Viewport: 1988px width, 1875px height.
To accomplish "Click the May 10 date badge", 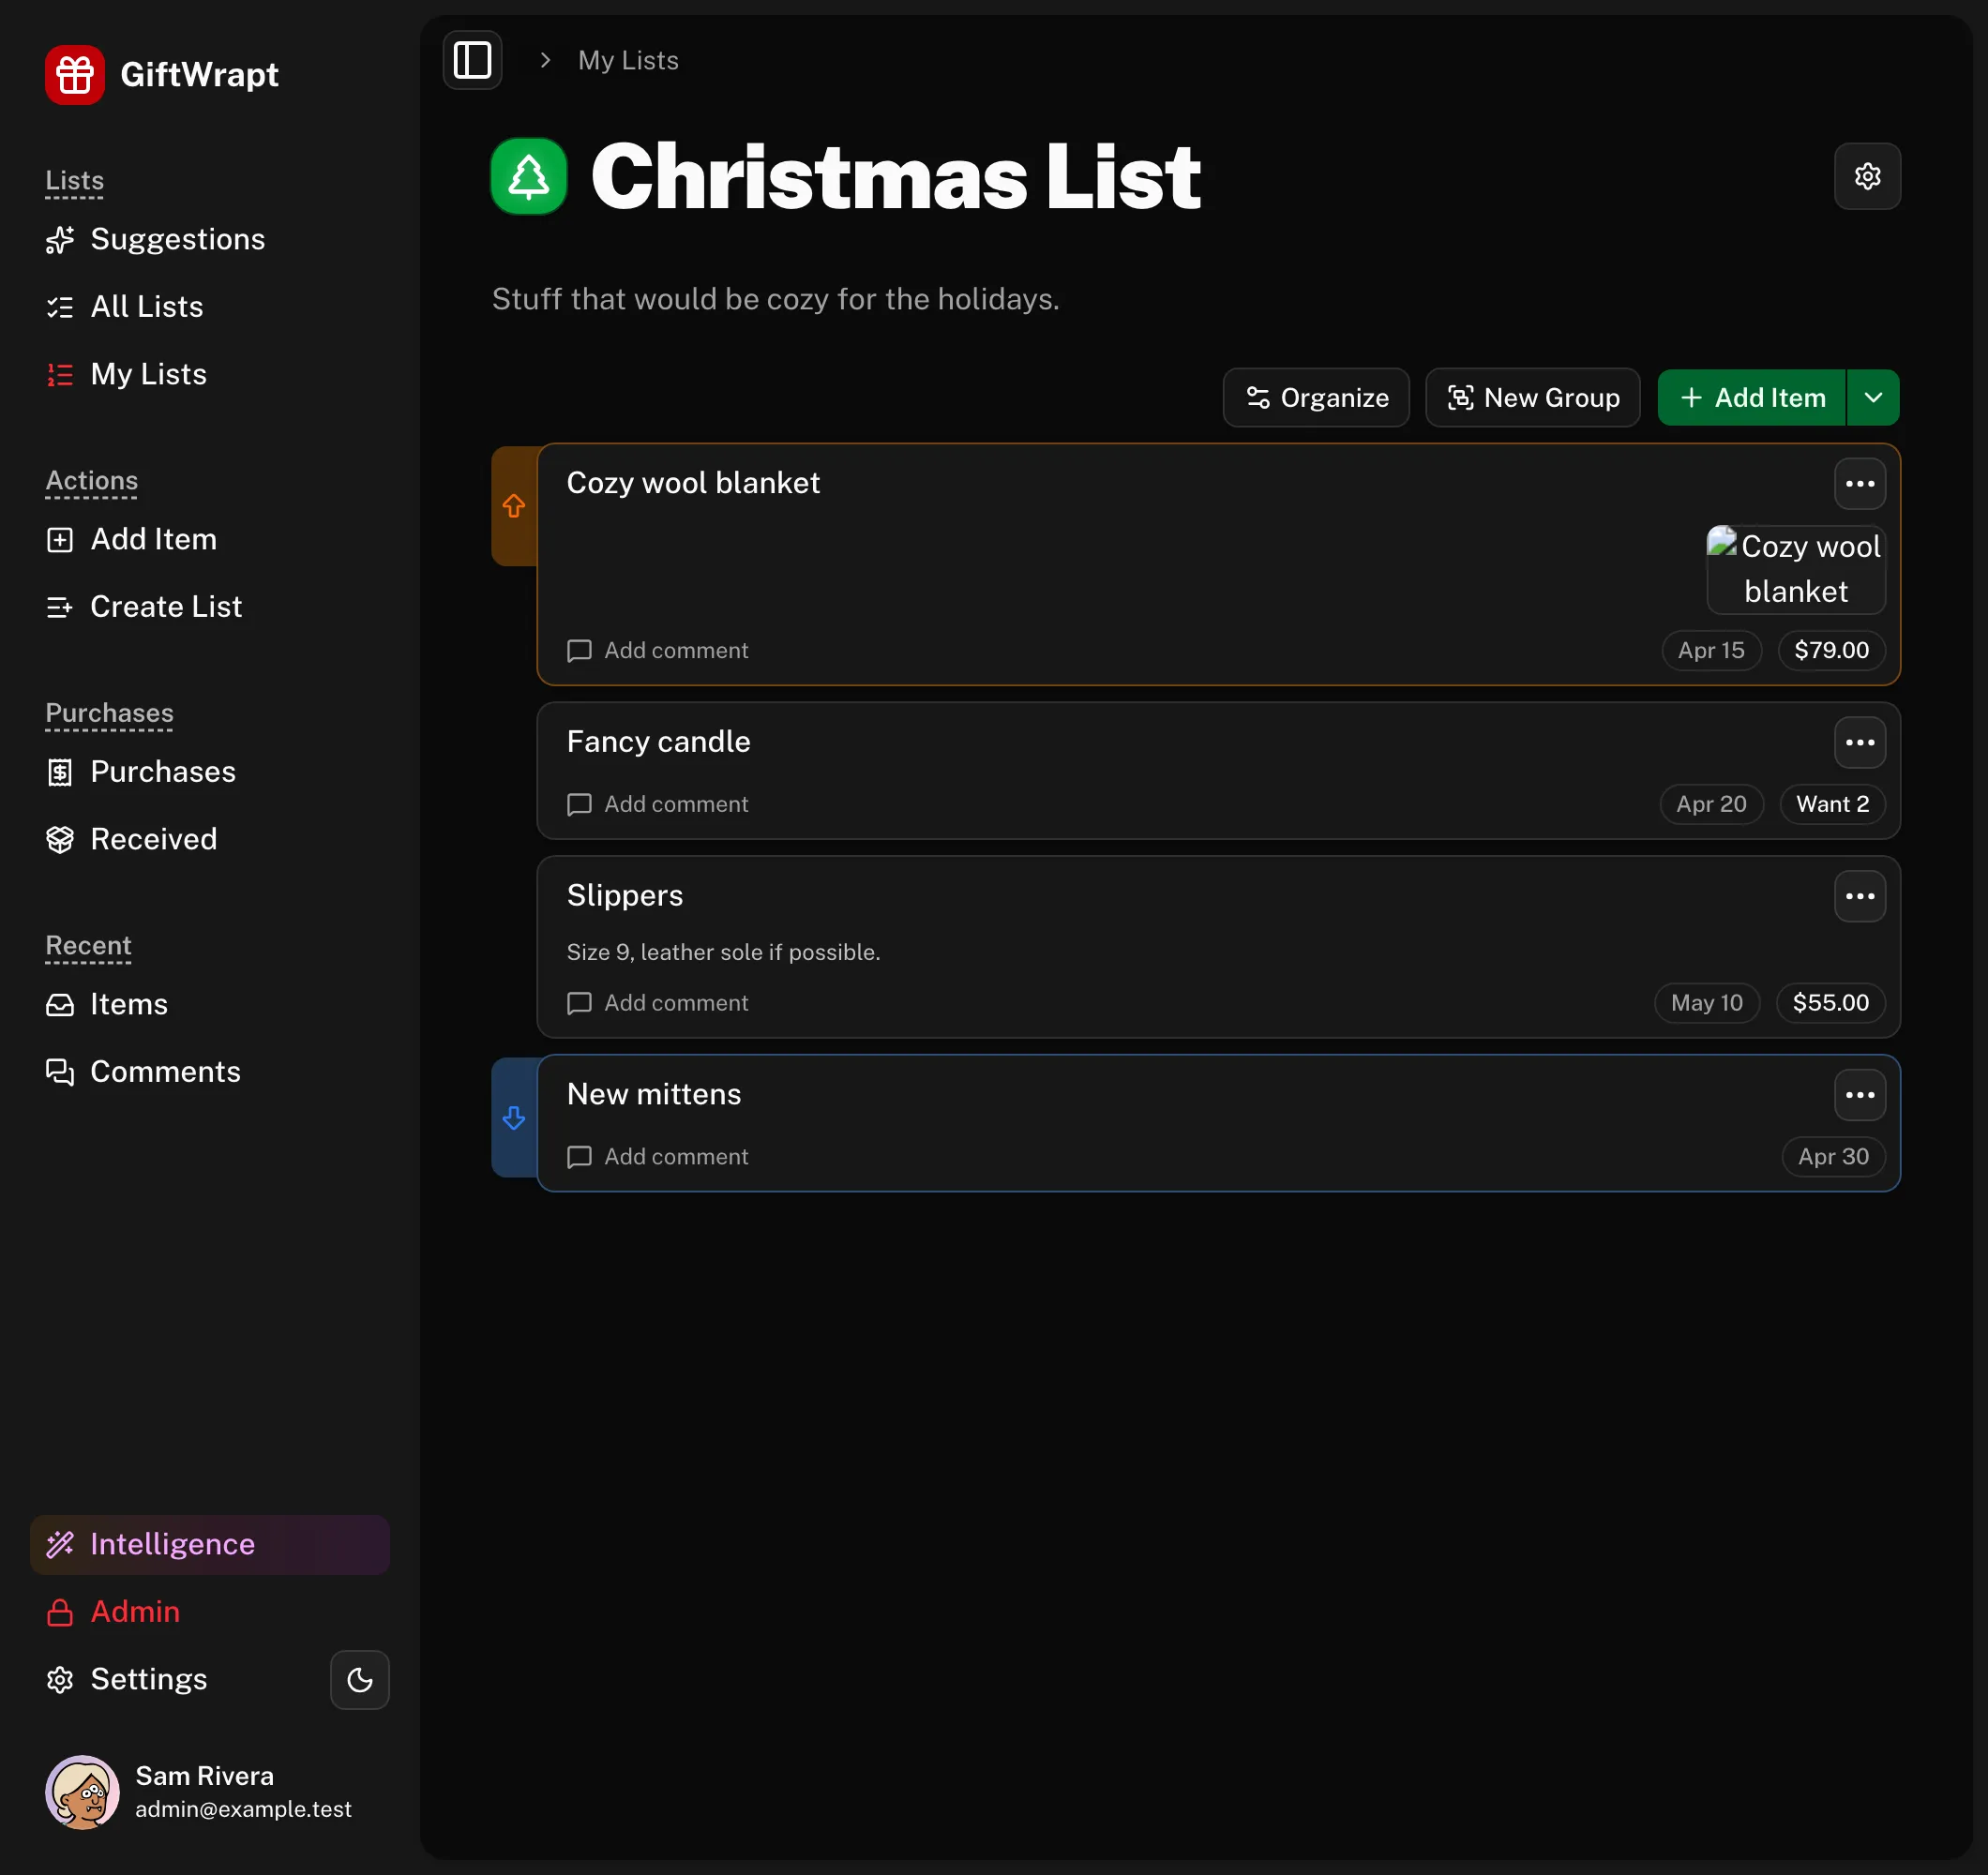I will 1706,1003.
